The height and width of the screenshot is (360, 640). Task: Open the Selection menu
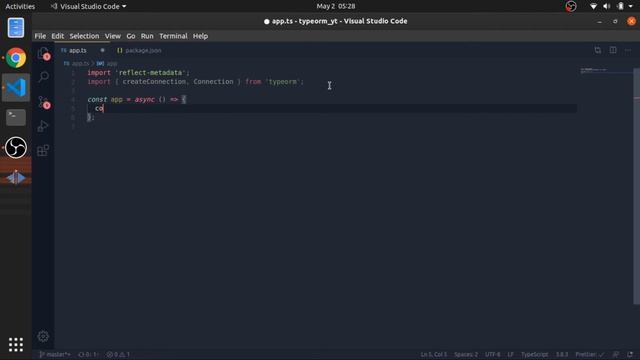[84, 36]
